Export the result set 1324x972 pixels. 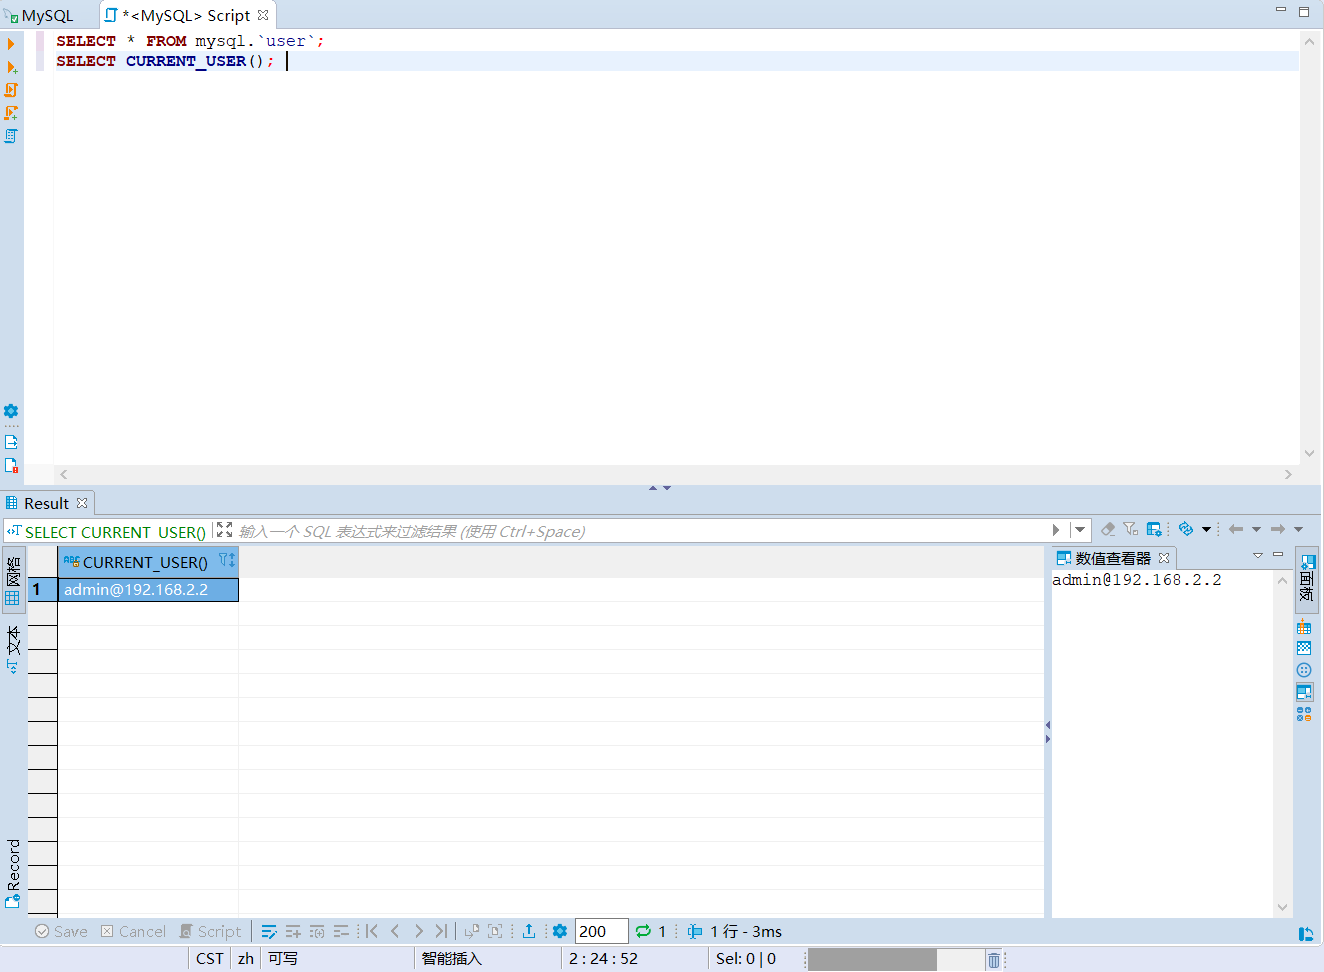[x=528, y=931]
